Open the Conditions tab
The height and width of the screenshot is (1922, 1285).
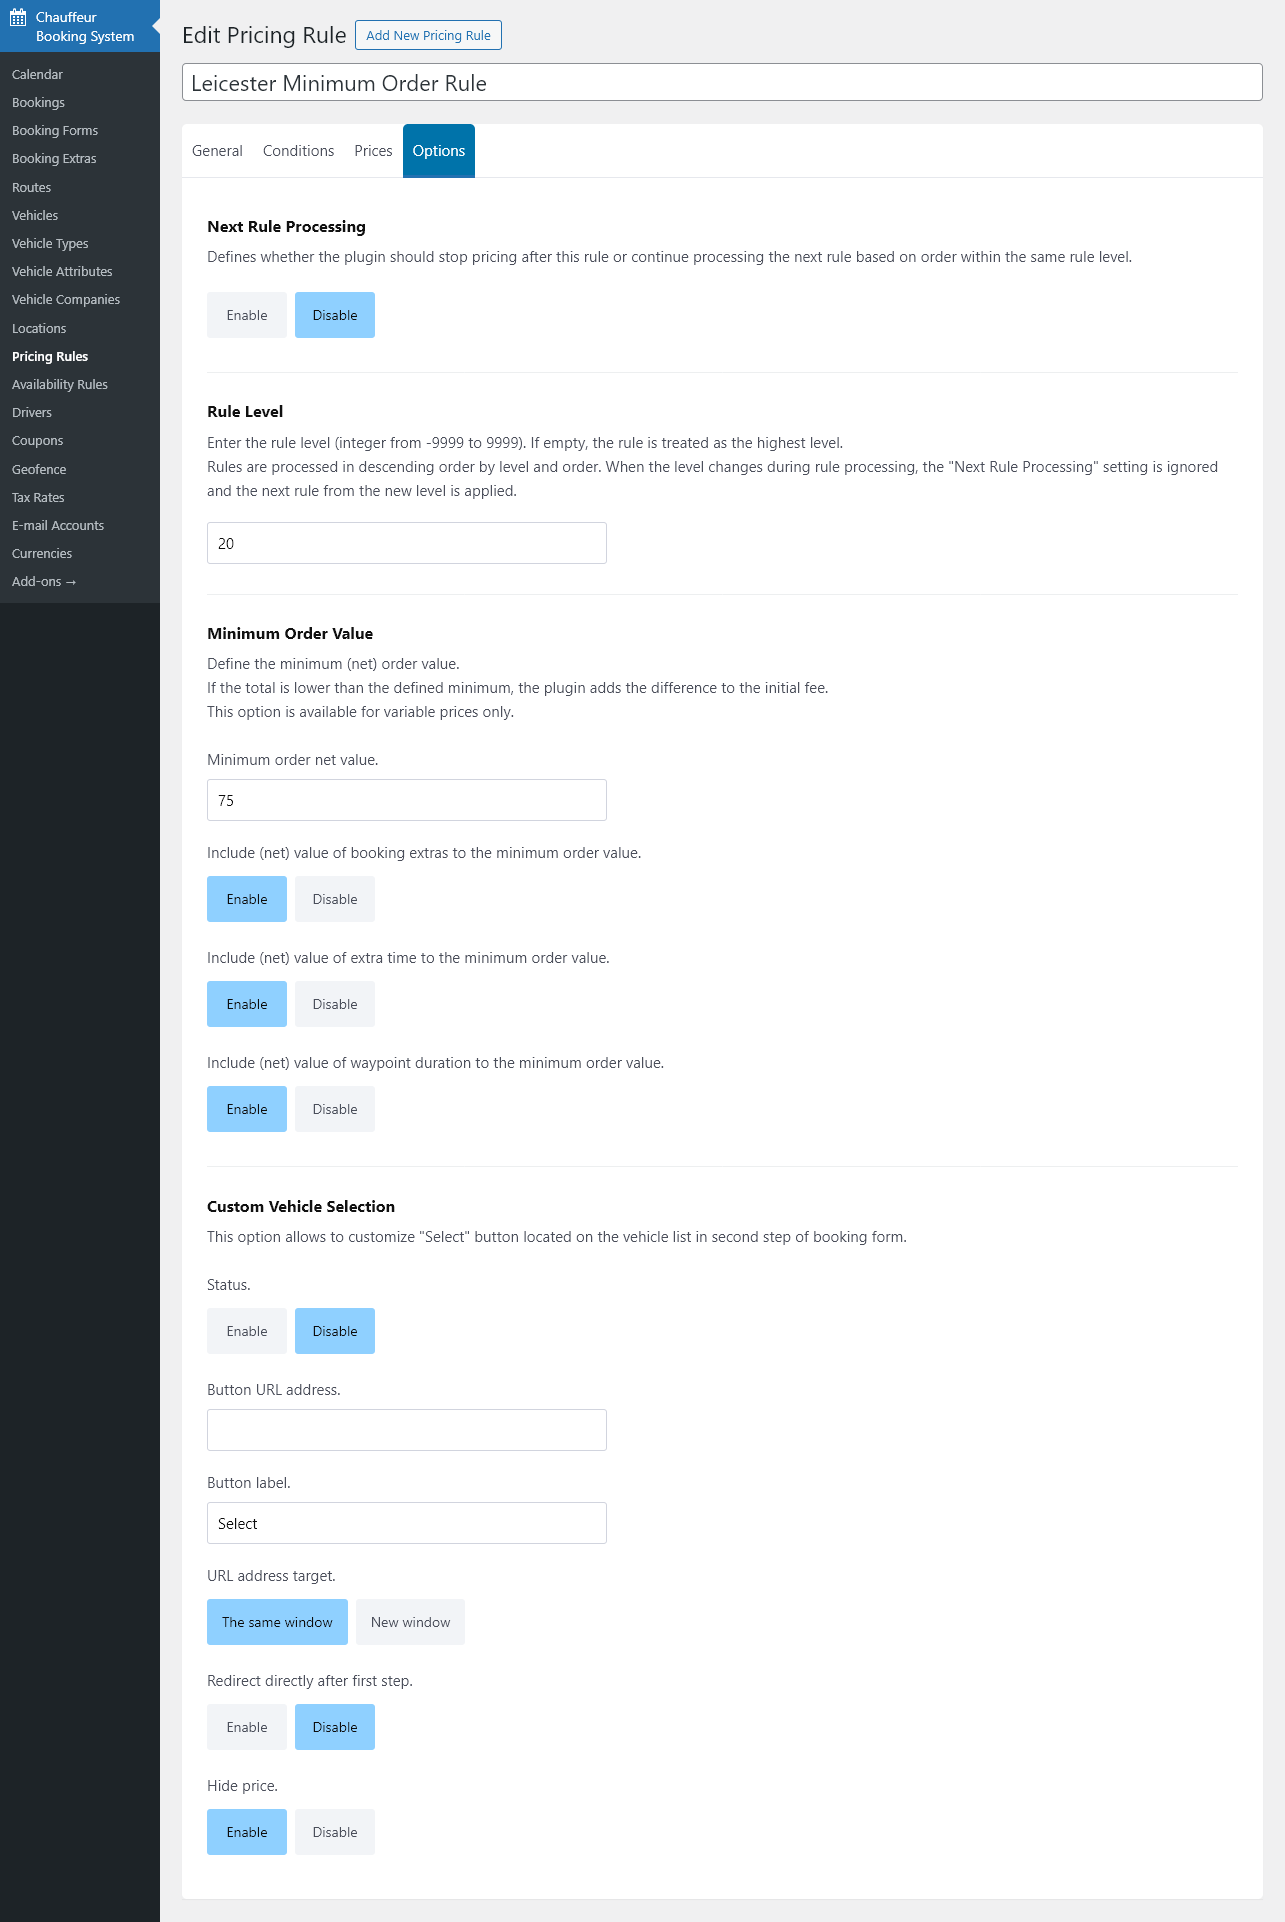pos(298,151)
